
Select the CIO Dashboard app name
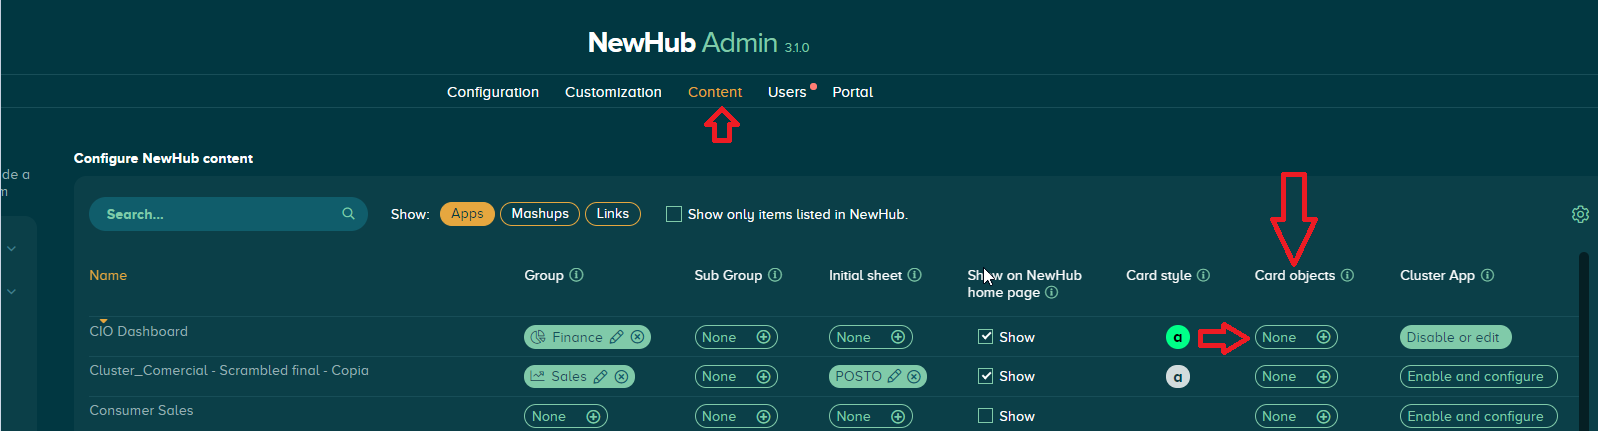pyautogui.click(x=138, y=331)
